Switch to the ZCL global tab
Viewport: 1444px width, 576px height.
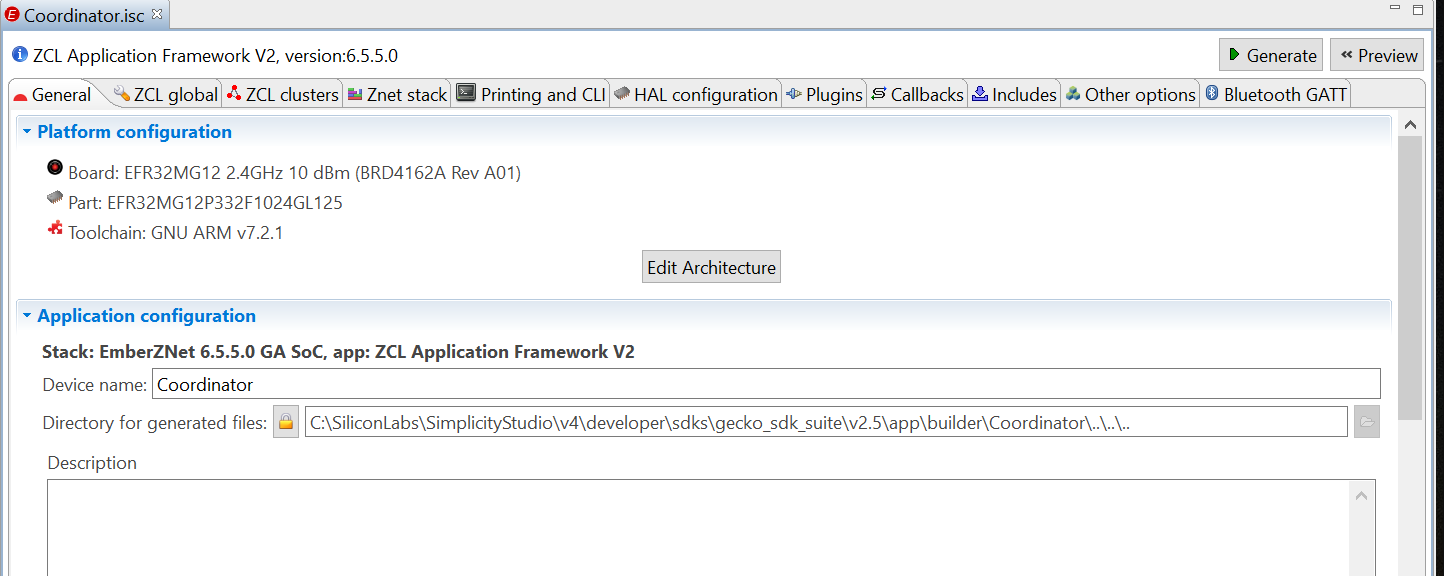tap(165, 95)
